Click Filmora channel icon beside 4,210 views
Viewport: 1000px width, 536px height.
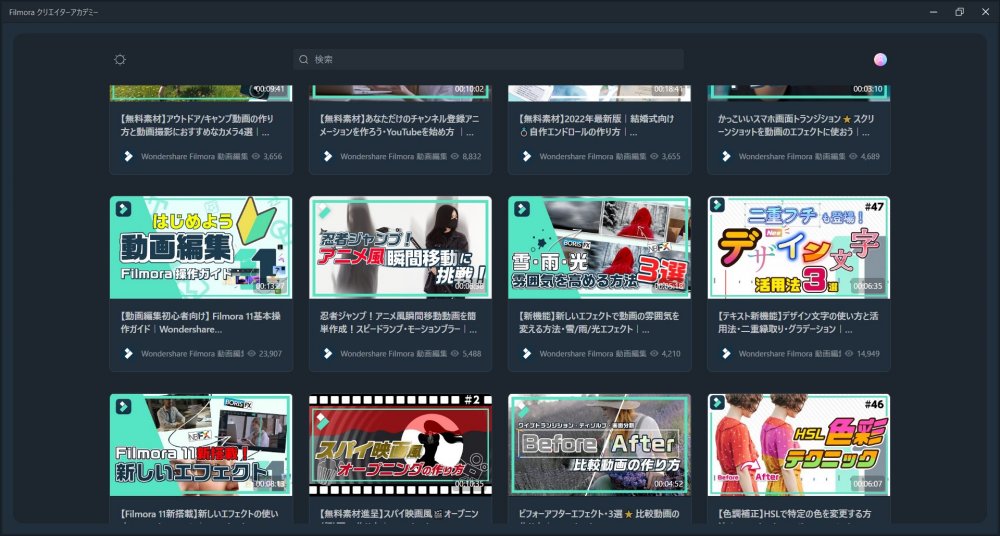pyautogui.click(x=527, y=353)
